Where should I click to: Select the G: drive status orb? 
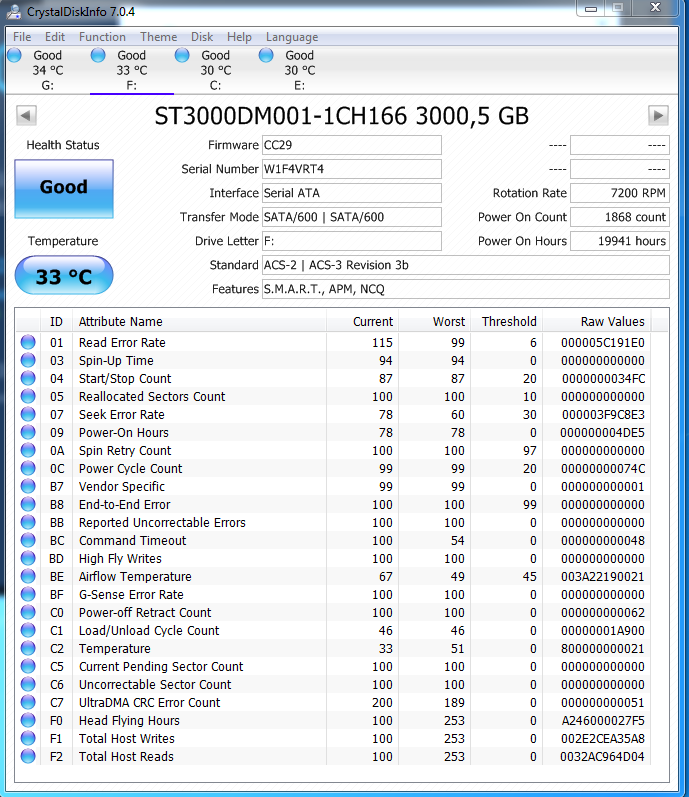(x=14, y=56)
